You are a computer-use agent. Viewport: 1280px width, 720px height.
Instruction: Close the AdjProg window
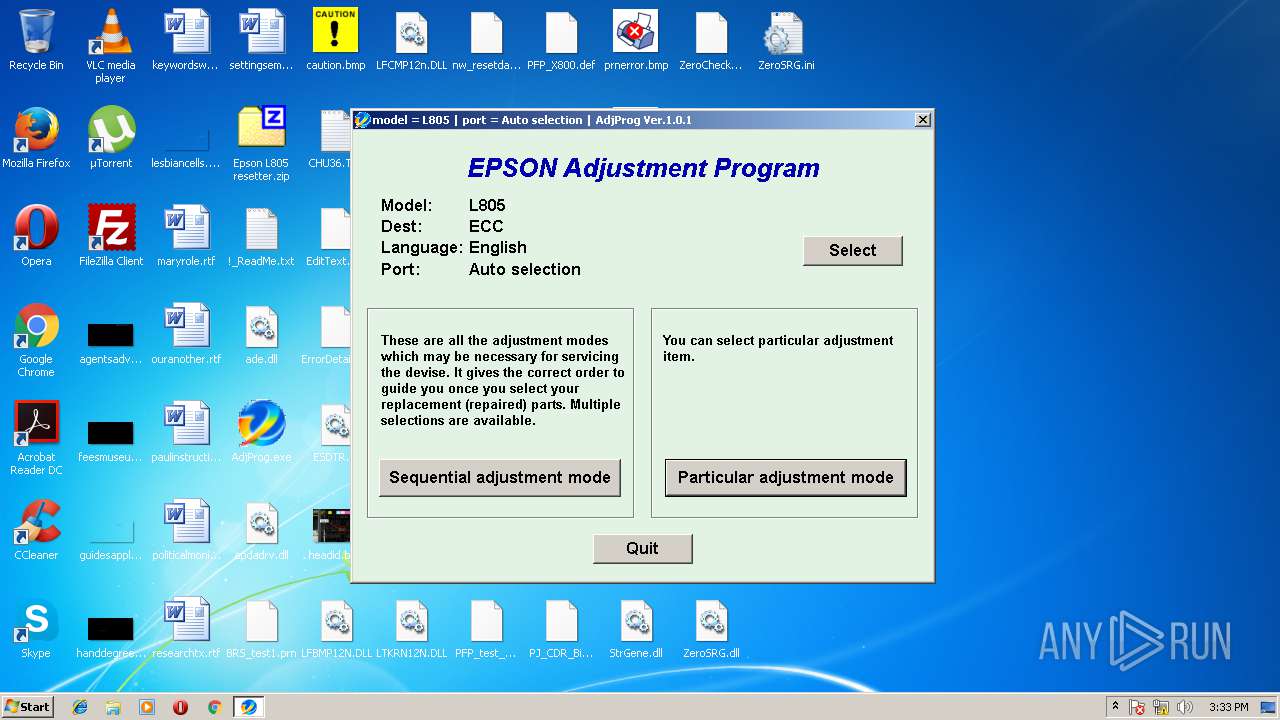[x=922, y=119]
